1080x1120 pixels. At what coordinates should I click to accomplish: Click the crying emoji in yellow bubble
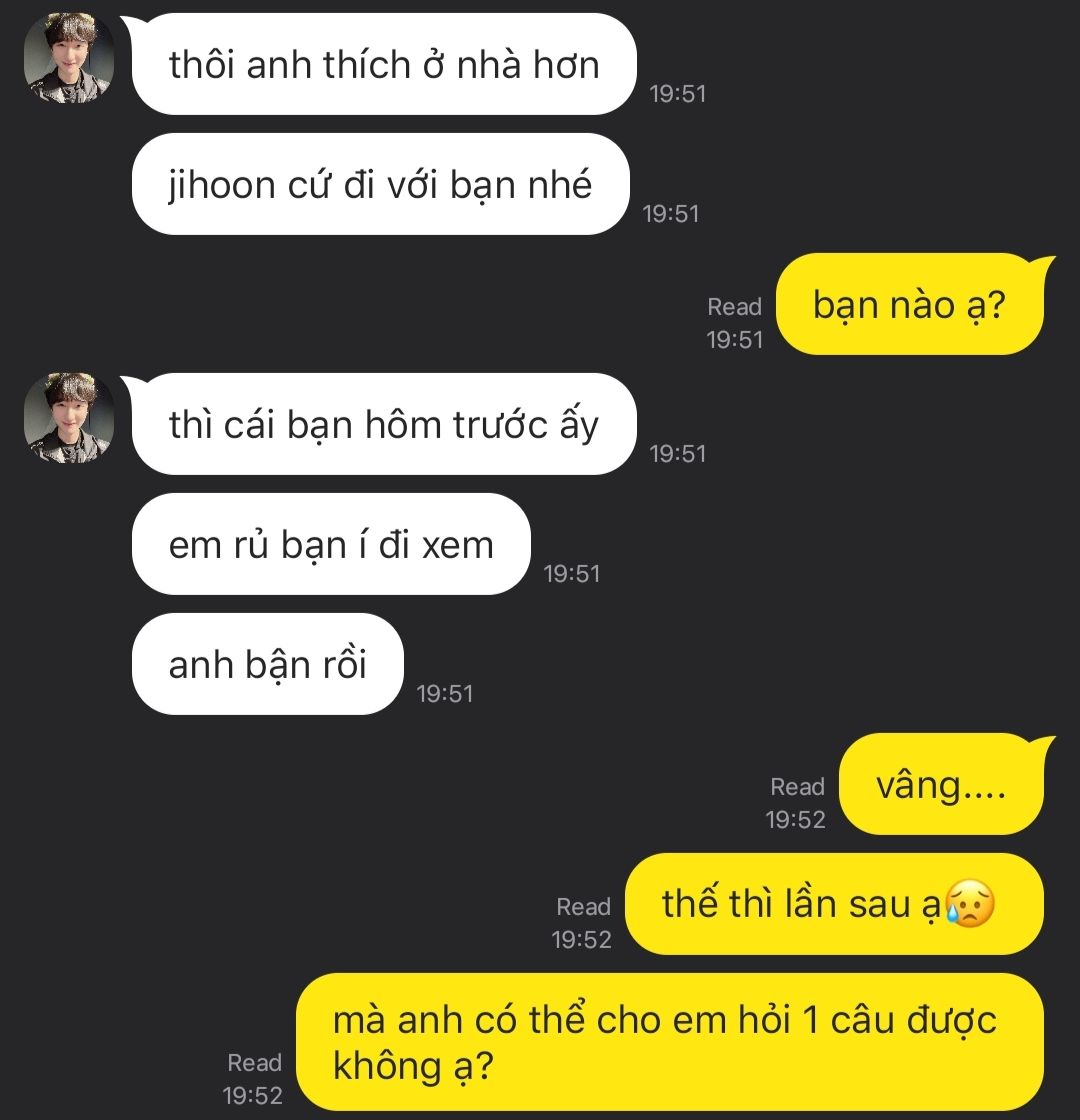pyautogui.click(x=969, y=905)
